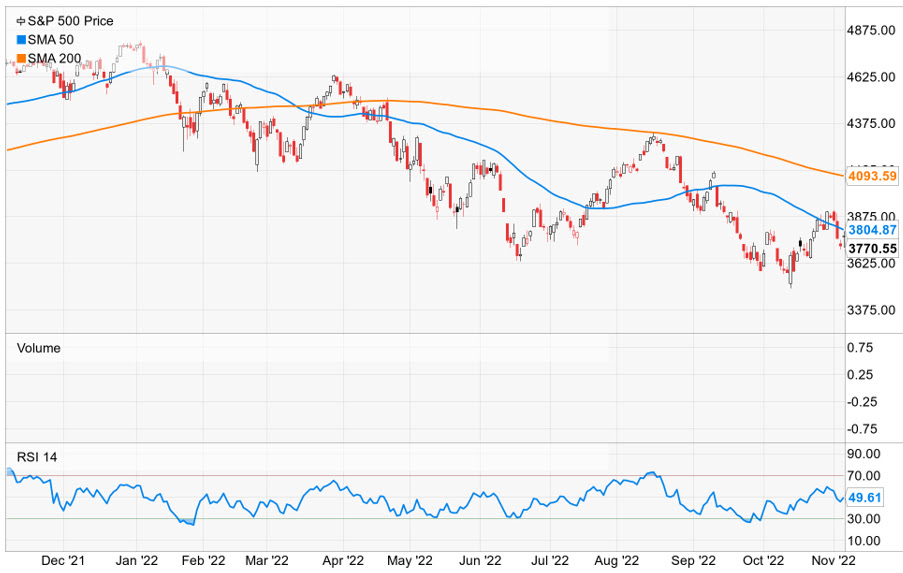Click the Jun '22 date axis label
Screen dimensions: 903x573
click(480, 560)
